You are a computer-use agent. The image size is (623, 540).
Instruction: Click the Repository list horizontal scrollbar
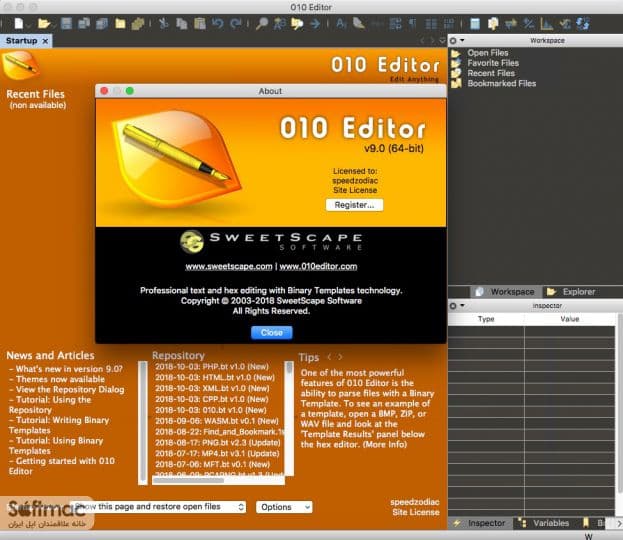(218, 480)
